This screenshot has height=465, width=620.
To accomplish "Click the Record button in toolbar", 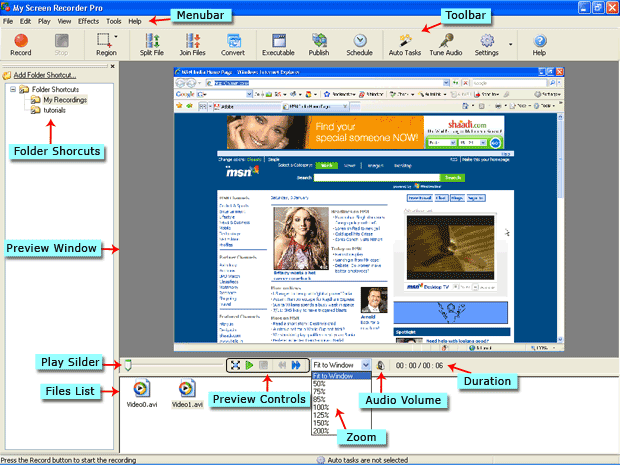I will [21, 43].
